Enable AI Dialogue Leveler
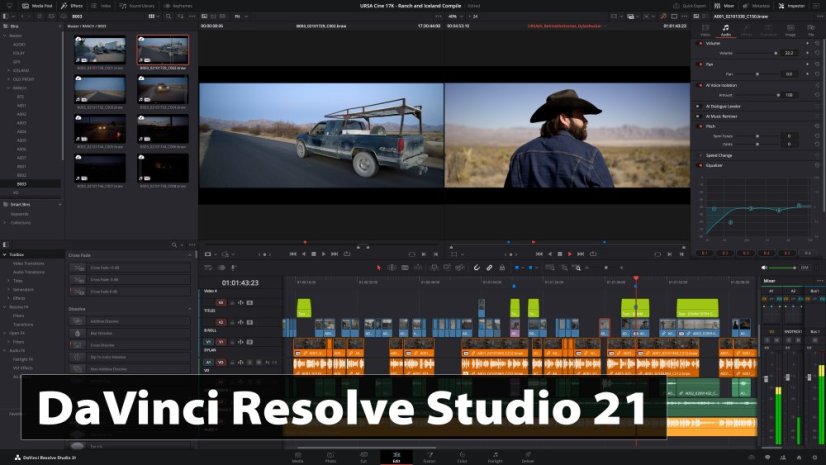 pyautogui.click(x=698, y=106)
